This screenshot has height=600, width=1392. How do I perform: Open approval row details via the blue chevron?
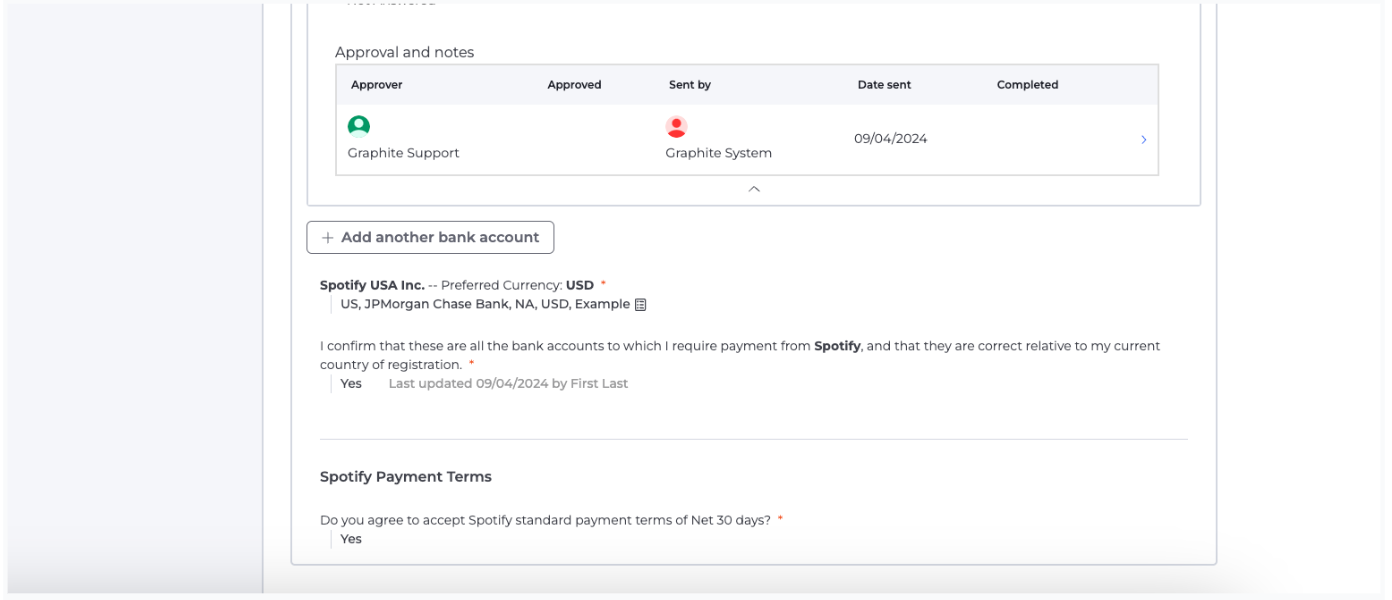click(x=1144, y=139)
